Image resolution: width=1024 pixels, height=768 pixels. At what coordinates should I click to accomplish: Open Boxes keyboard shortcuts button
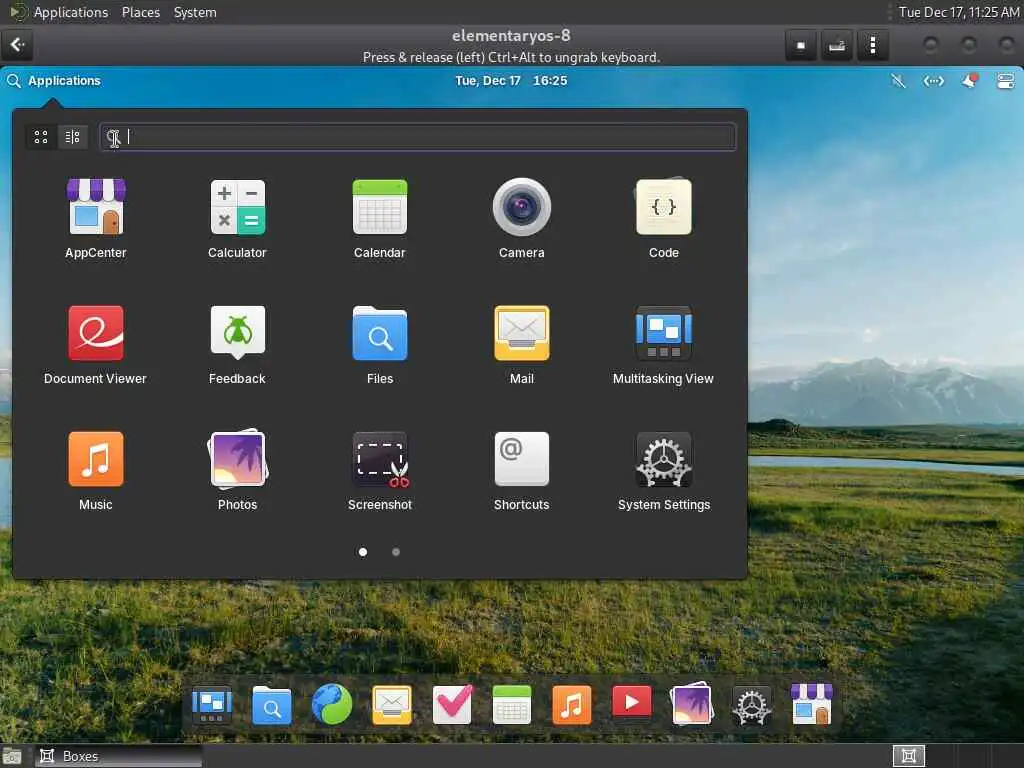click(x=837, y=45)
